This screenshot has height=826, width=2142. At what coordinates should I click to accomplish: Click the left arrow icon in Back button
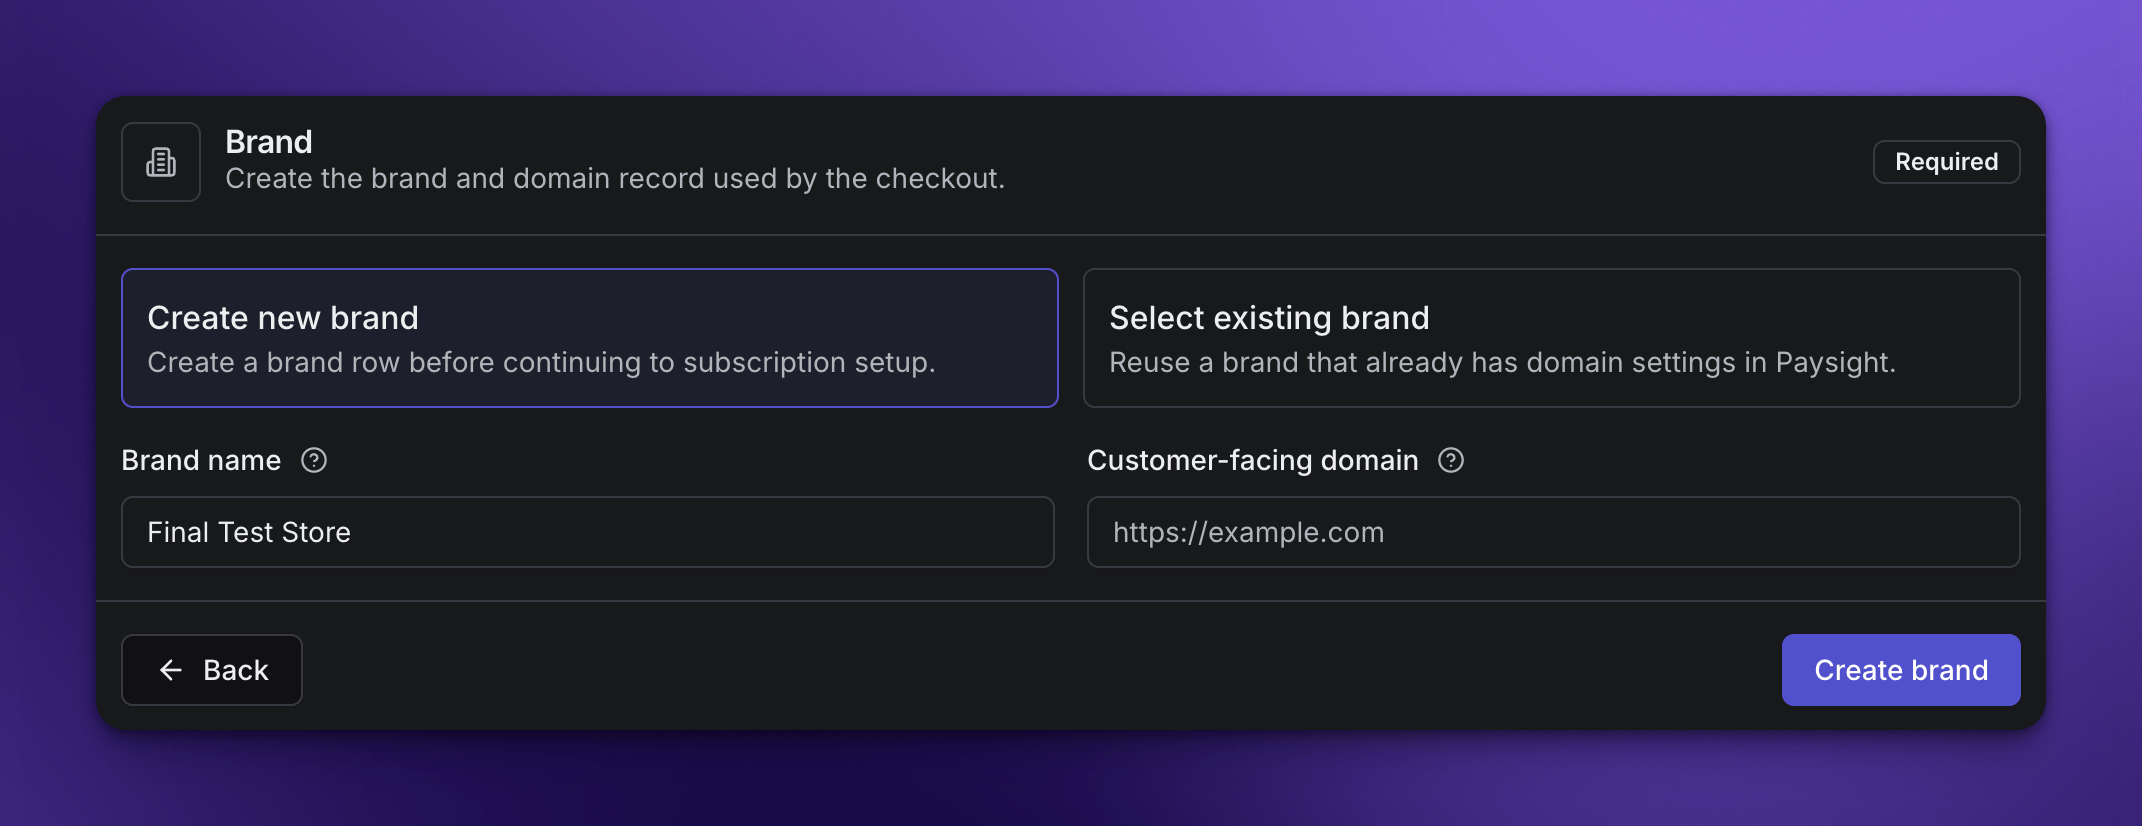tap(171, 670)
